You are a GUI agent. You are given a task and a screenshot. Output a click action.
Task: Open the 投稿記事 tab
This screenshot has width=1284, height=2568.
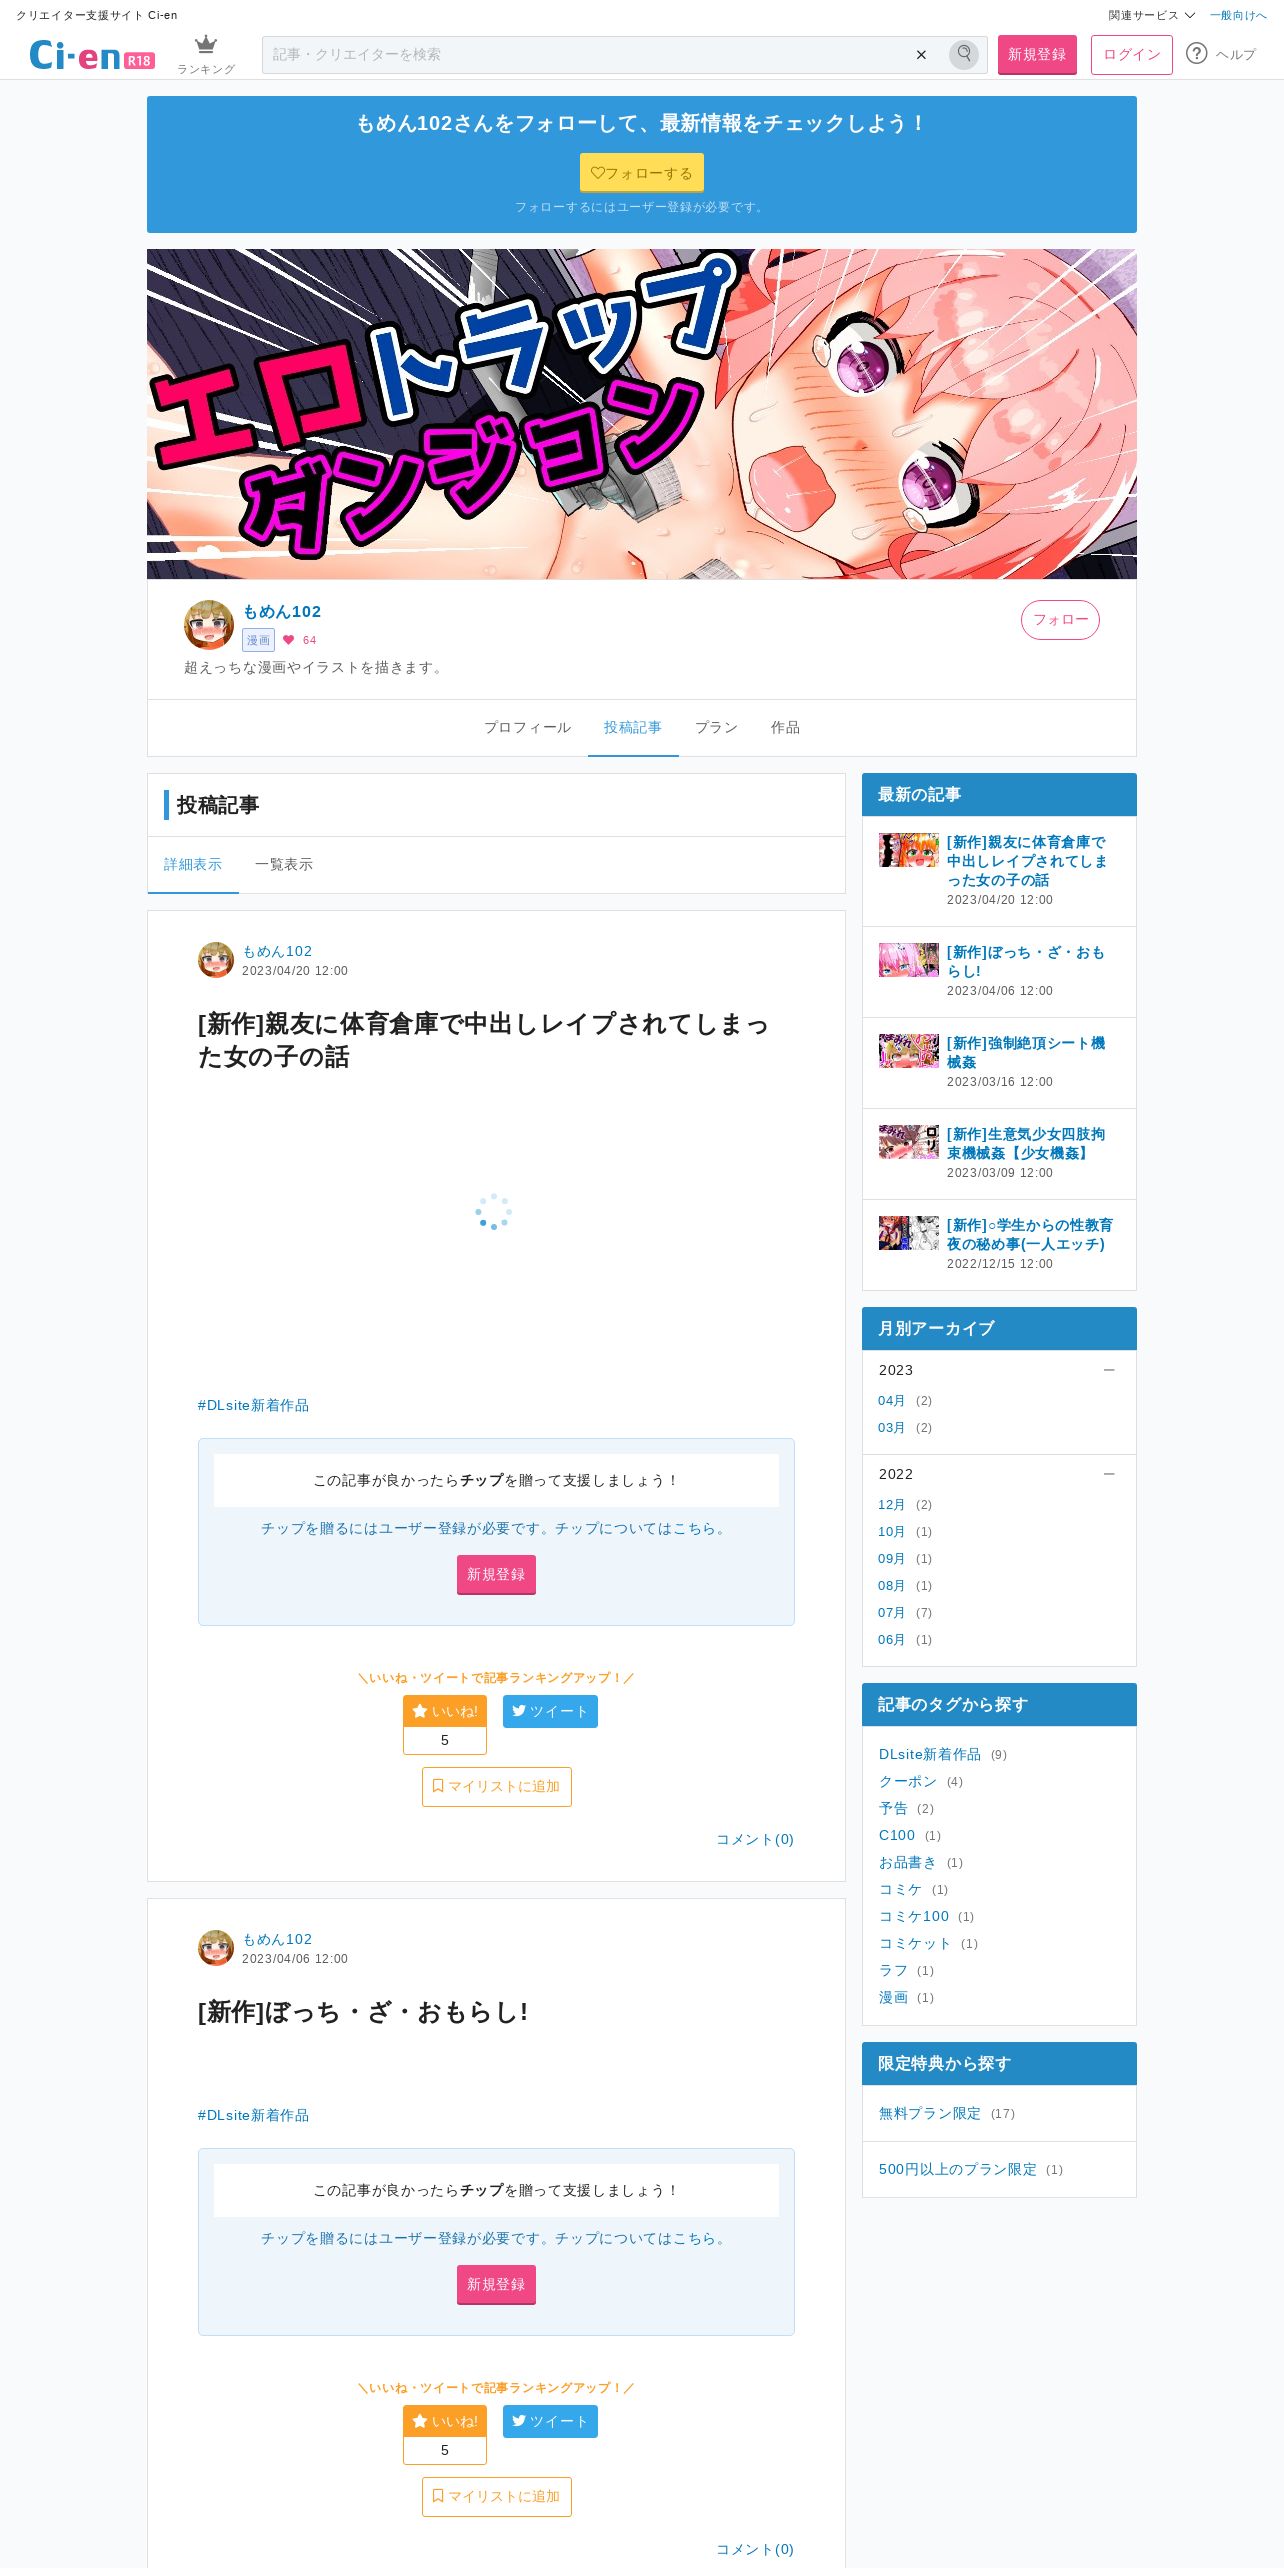point(633,728)
